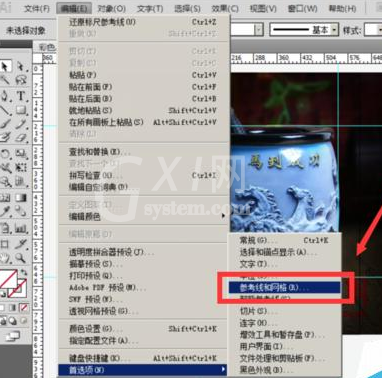Choose 颜色设置(G) menu entry
This screenshot has width=382, height=378.
pos(144,329)
